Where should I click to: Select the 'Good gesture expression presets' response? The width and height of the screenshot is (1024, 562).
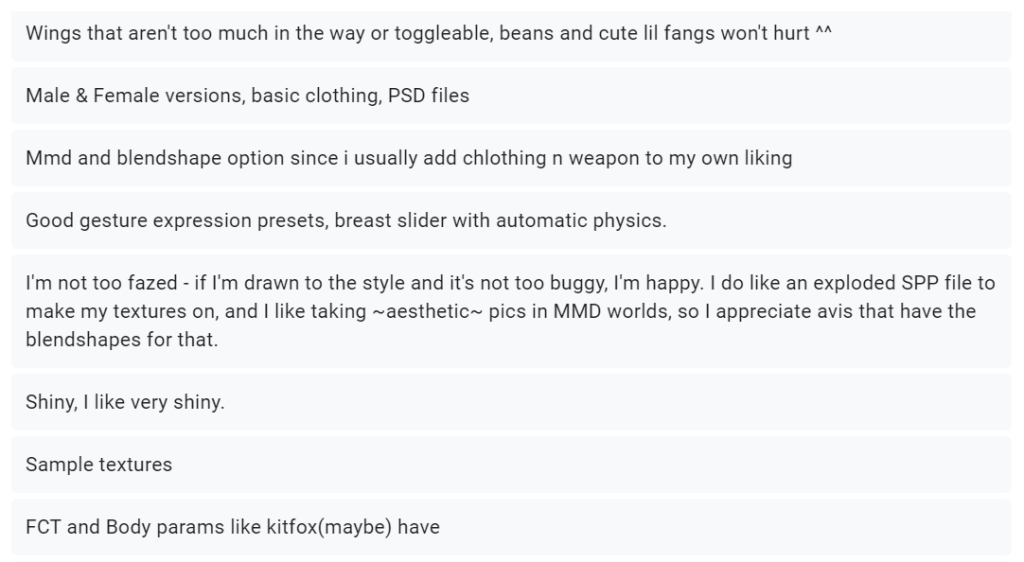pos(345,220)
